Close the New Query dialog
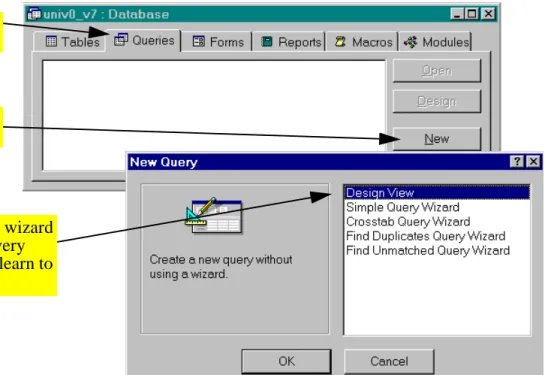The image size is (545, 375). [534, 162]
